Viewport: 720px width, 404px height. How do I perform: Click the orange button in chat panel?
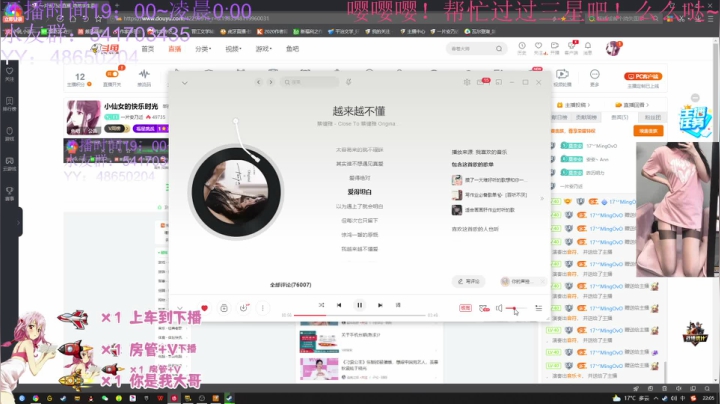tap(648, 131)
